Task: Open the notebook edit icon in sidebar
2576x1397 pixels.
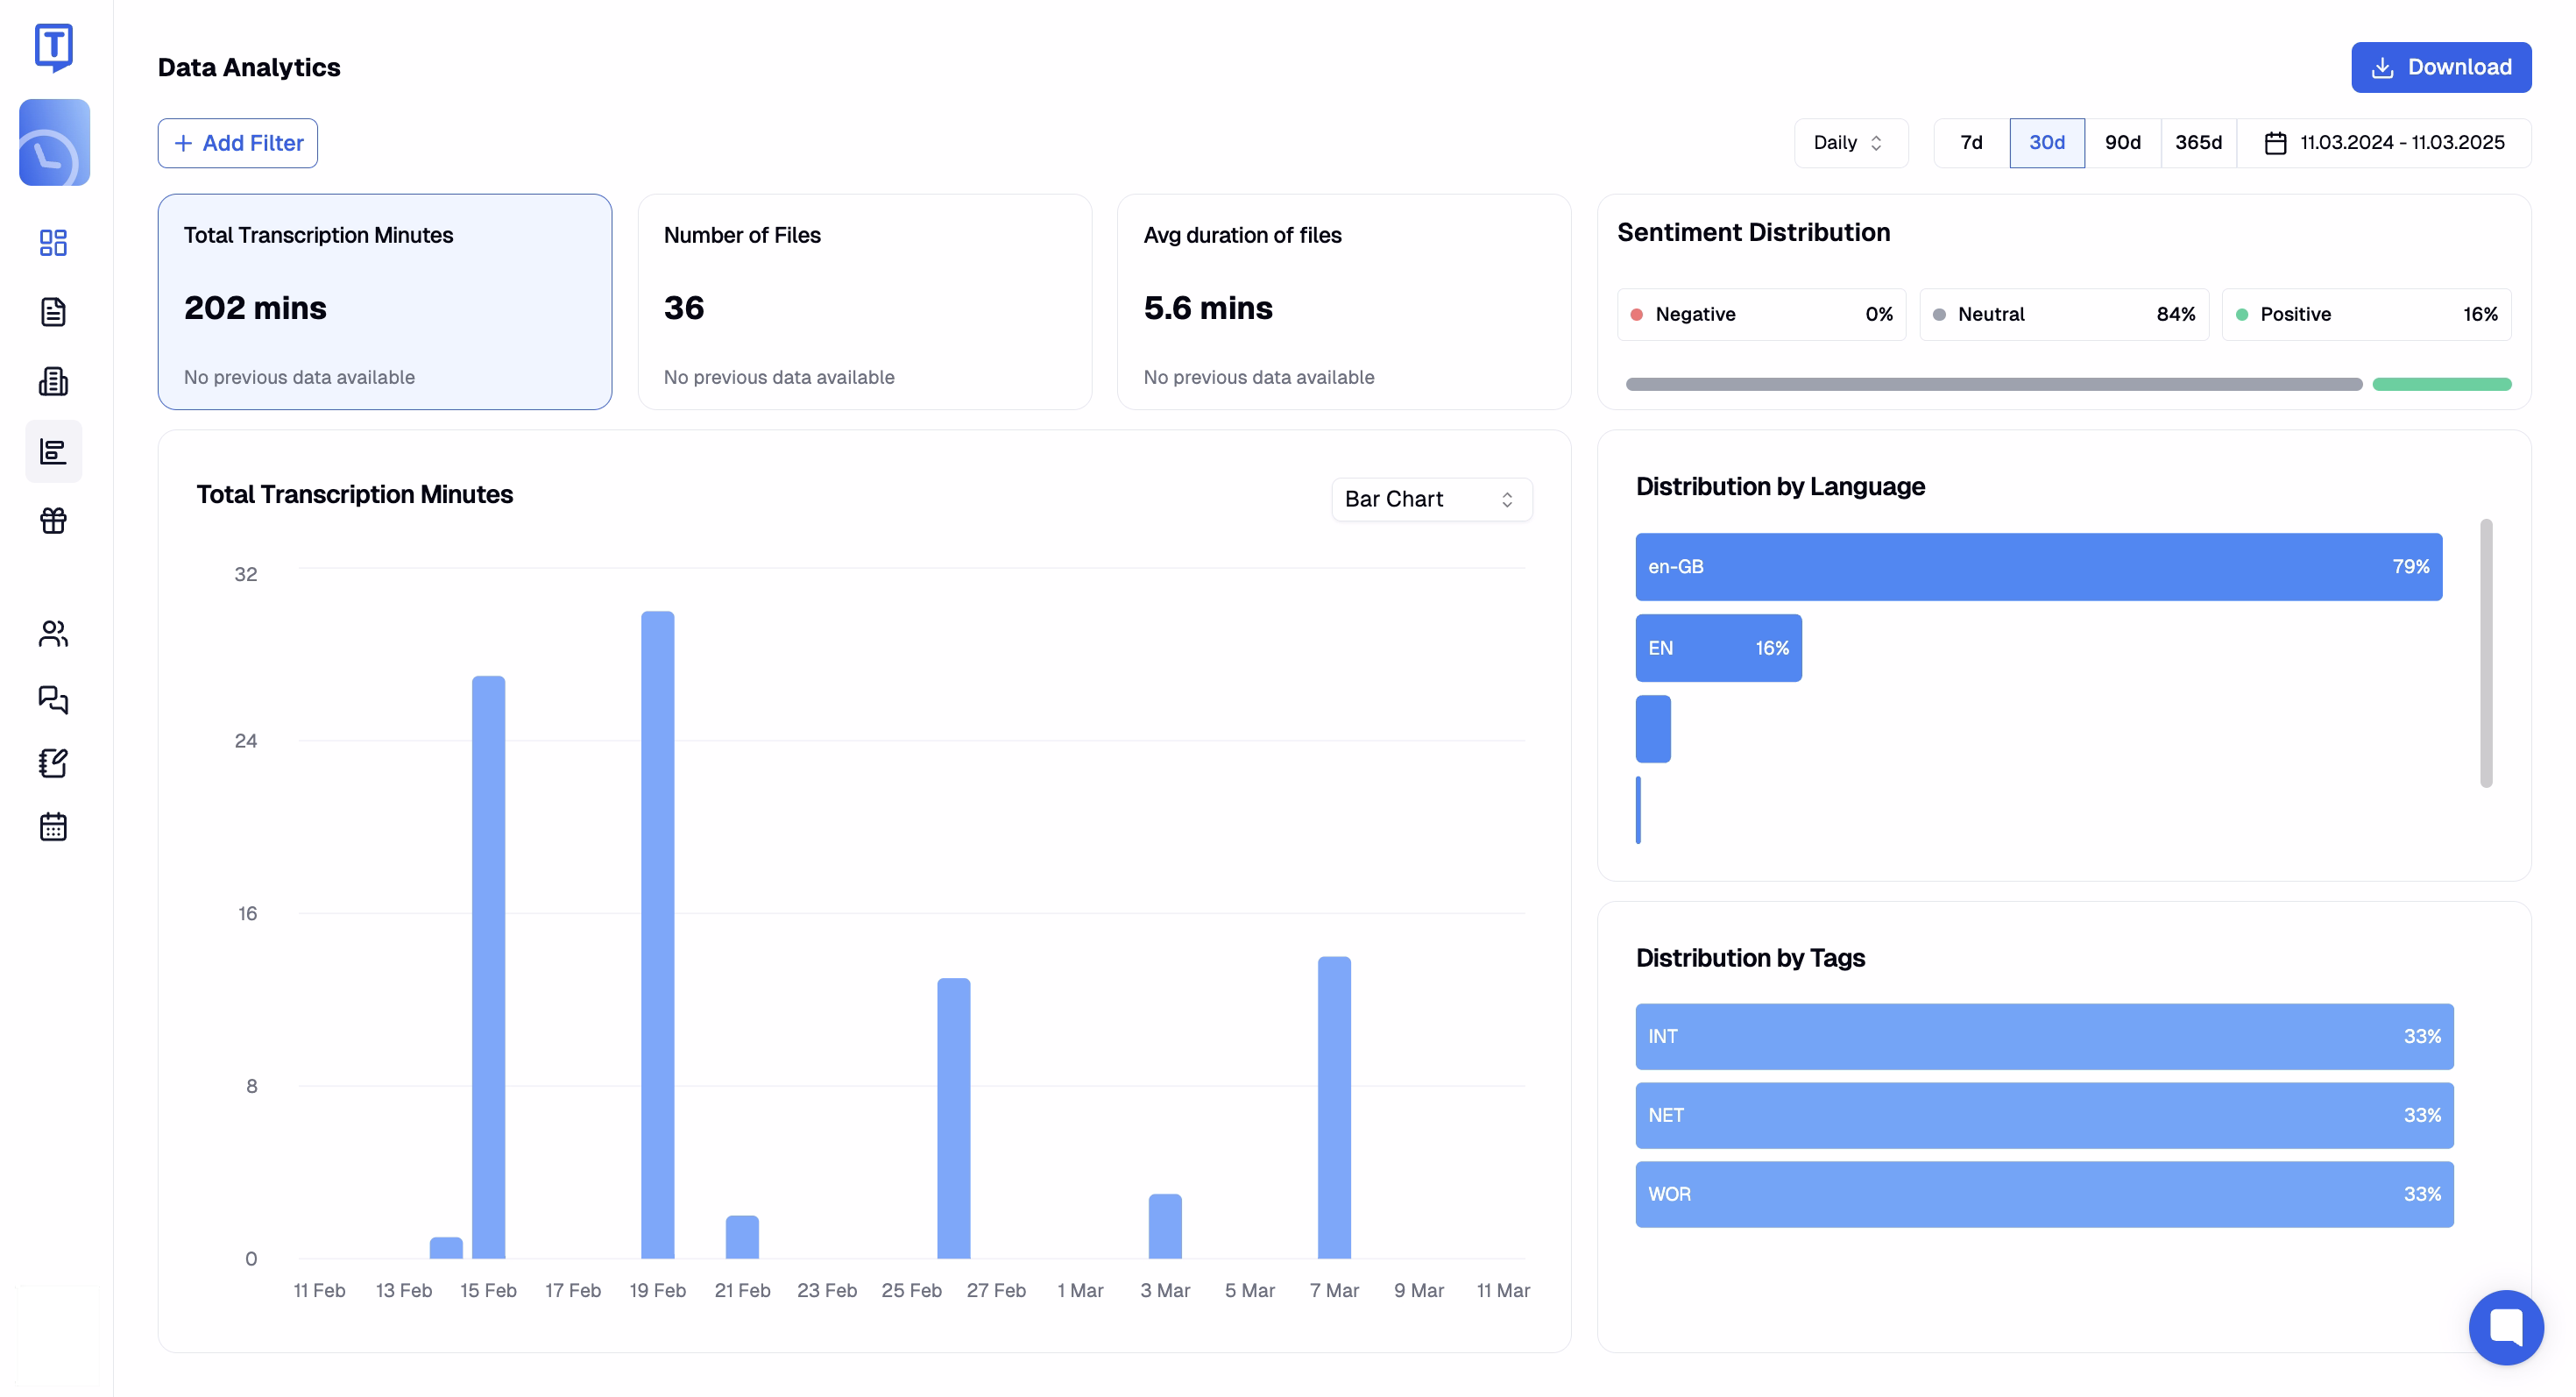Action: 53,763
